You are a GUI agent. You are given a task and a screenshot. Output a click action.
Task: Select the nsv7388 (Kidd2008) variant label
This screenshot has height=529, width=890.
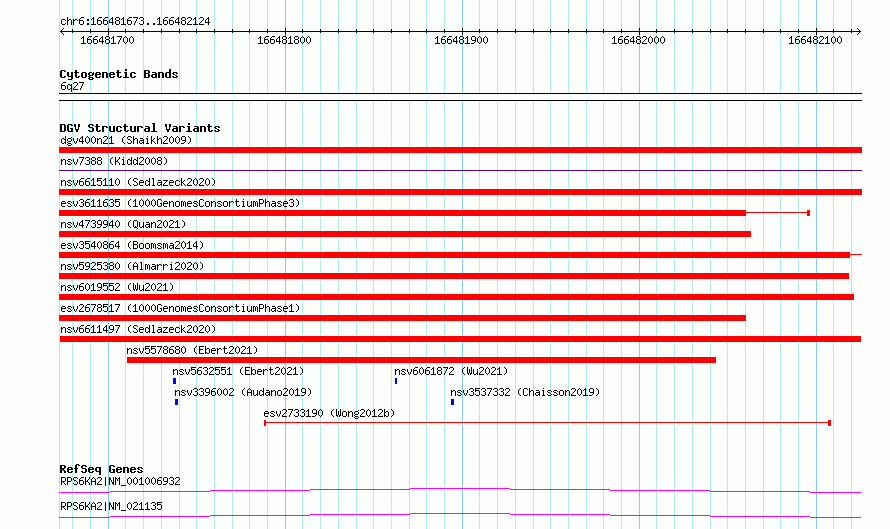coord(114,161)
